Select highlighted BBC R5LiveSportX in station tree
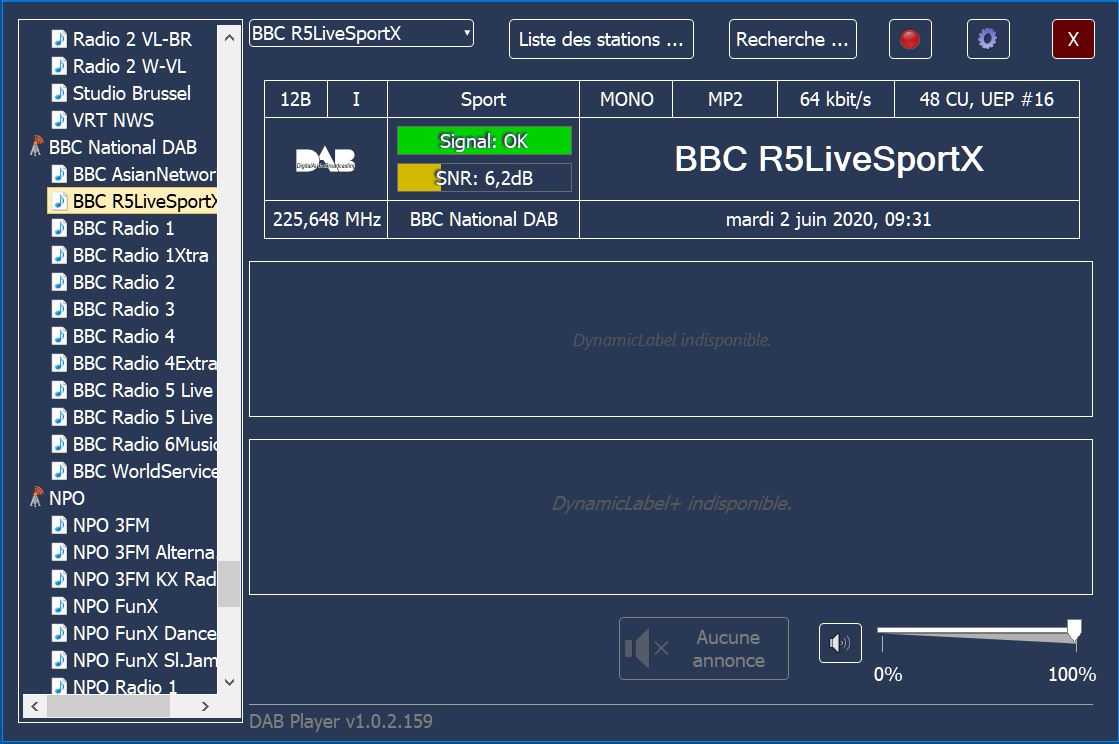1119x744 pixels. (133, 201)
